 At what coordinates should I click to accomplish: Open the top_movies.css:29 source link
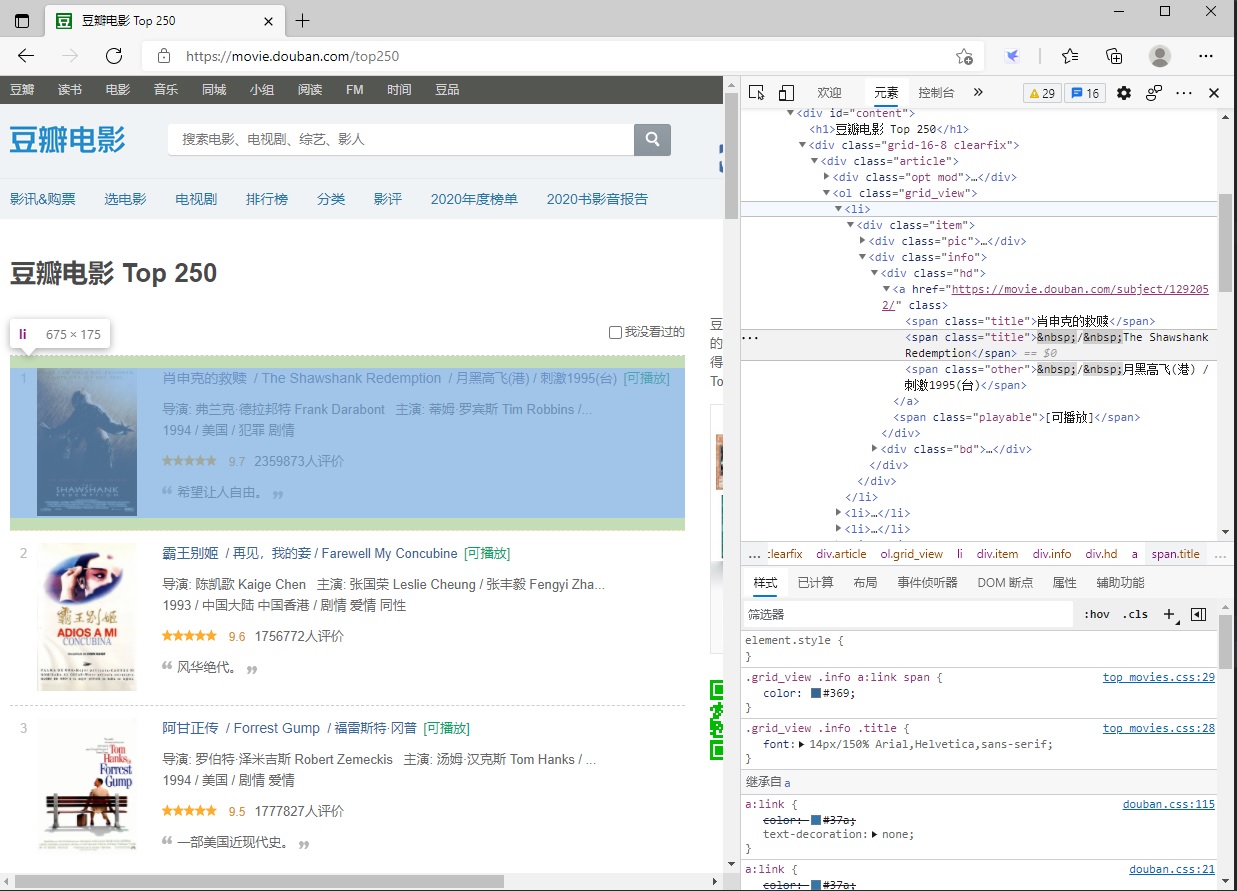pos(1159,677)
